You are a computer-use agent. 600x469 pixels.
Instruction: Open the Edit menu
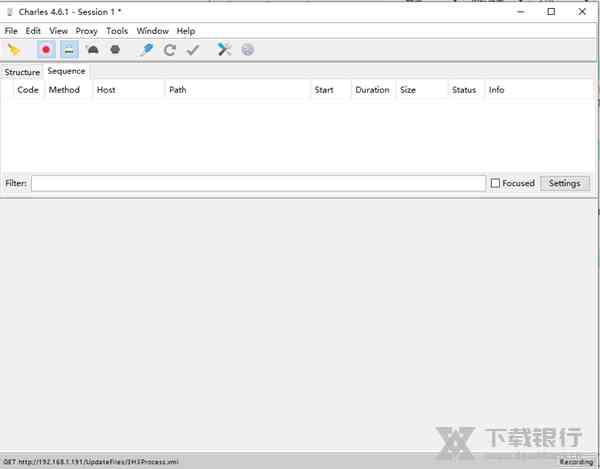(33, 31)
